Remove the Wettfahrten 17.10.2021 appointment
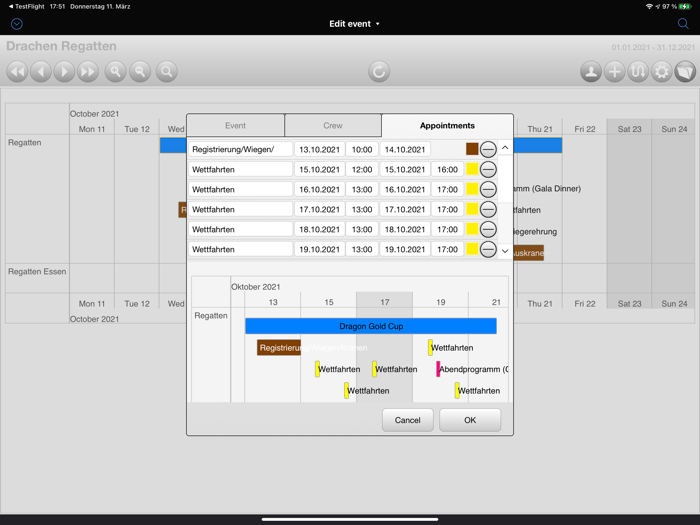Viewport: 700px width, 525px height. [x=488, y=209]
